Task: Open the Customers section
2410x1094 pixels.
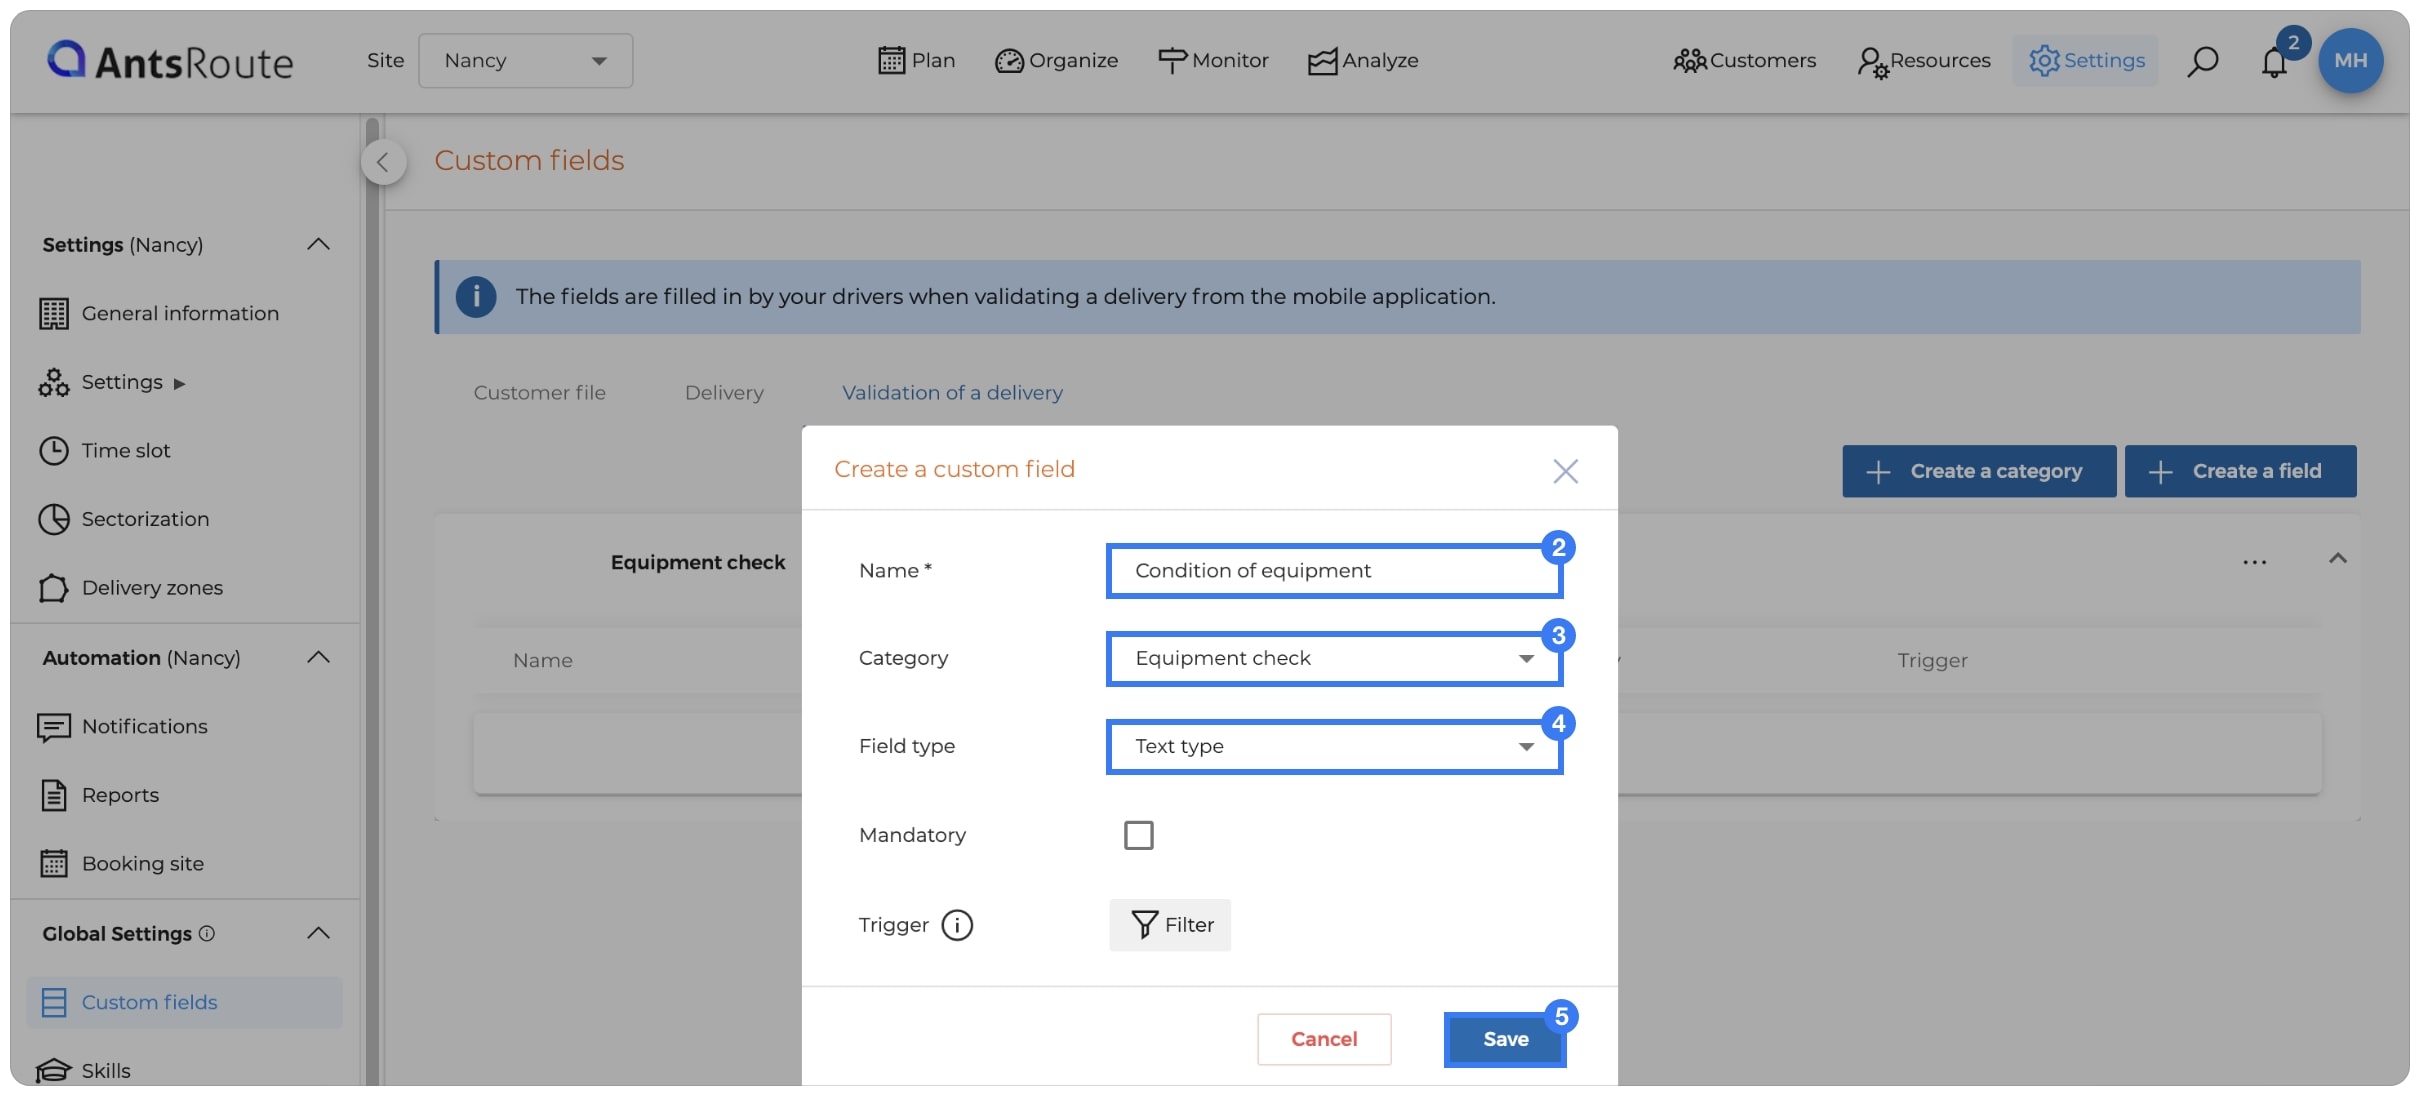Action: [x=1744, y=61]
